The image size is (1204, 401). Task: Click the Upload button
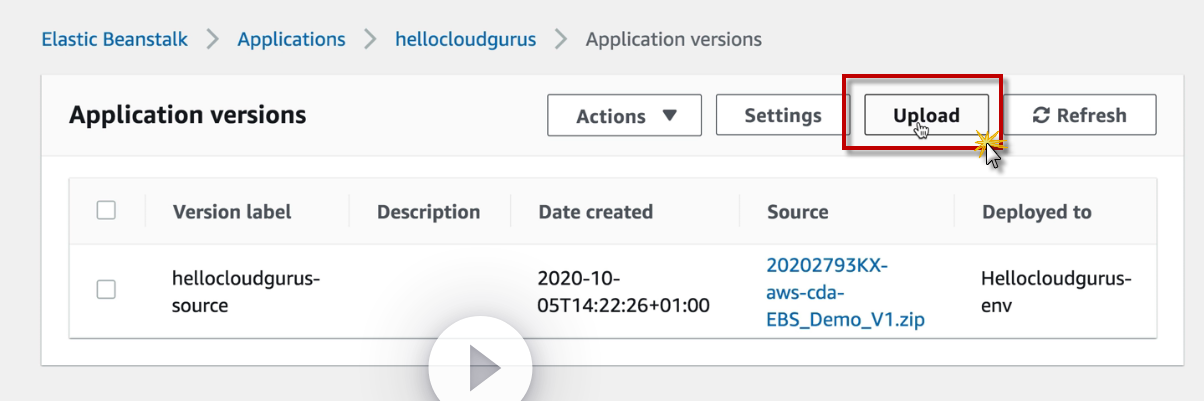coord(926,115)
